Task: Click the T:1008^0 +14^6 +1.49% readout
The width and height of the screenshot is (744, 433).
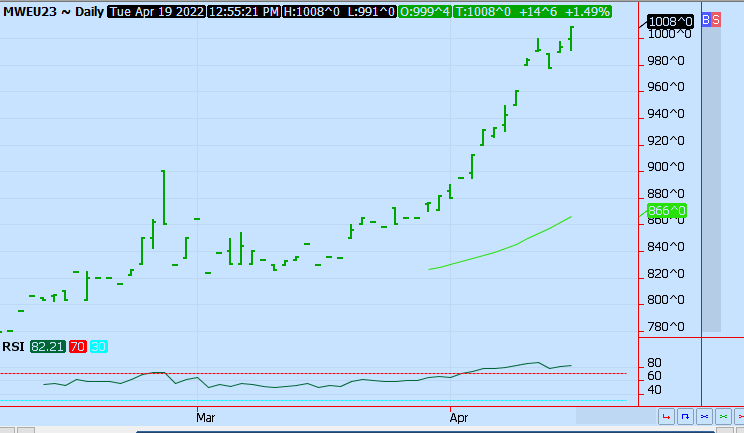Action: pos(532,12)
